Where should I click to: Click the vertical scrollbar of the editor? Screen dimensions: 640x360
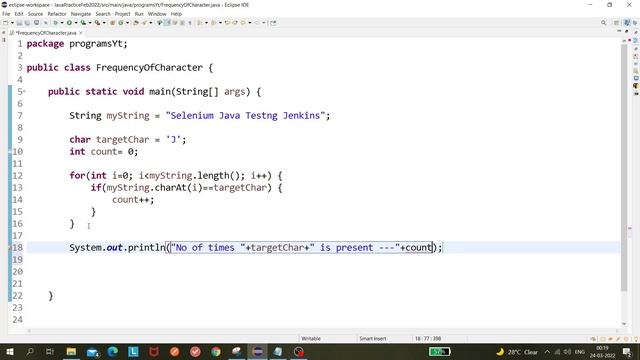[x=624, y=167]
